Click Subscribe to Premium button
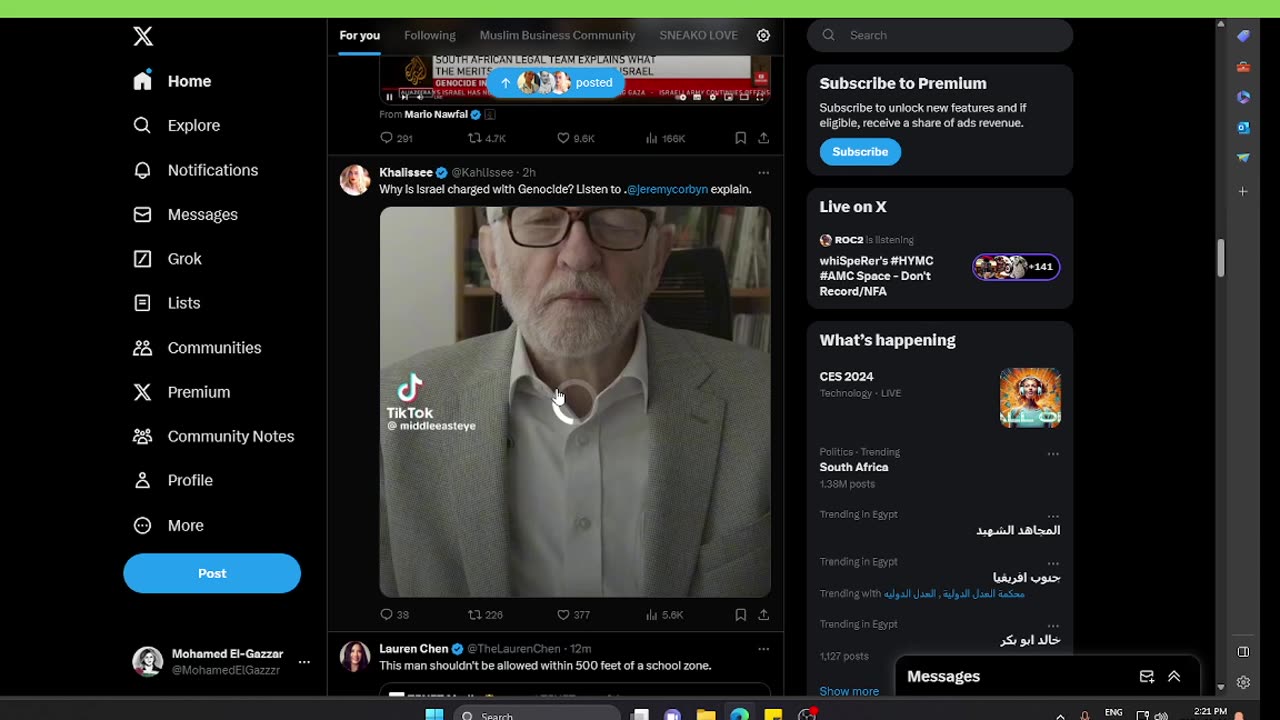This screenshot has height=720, width=1280. point(860,152)
